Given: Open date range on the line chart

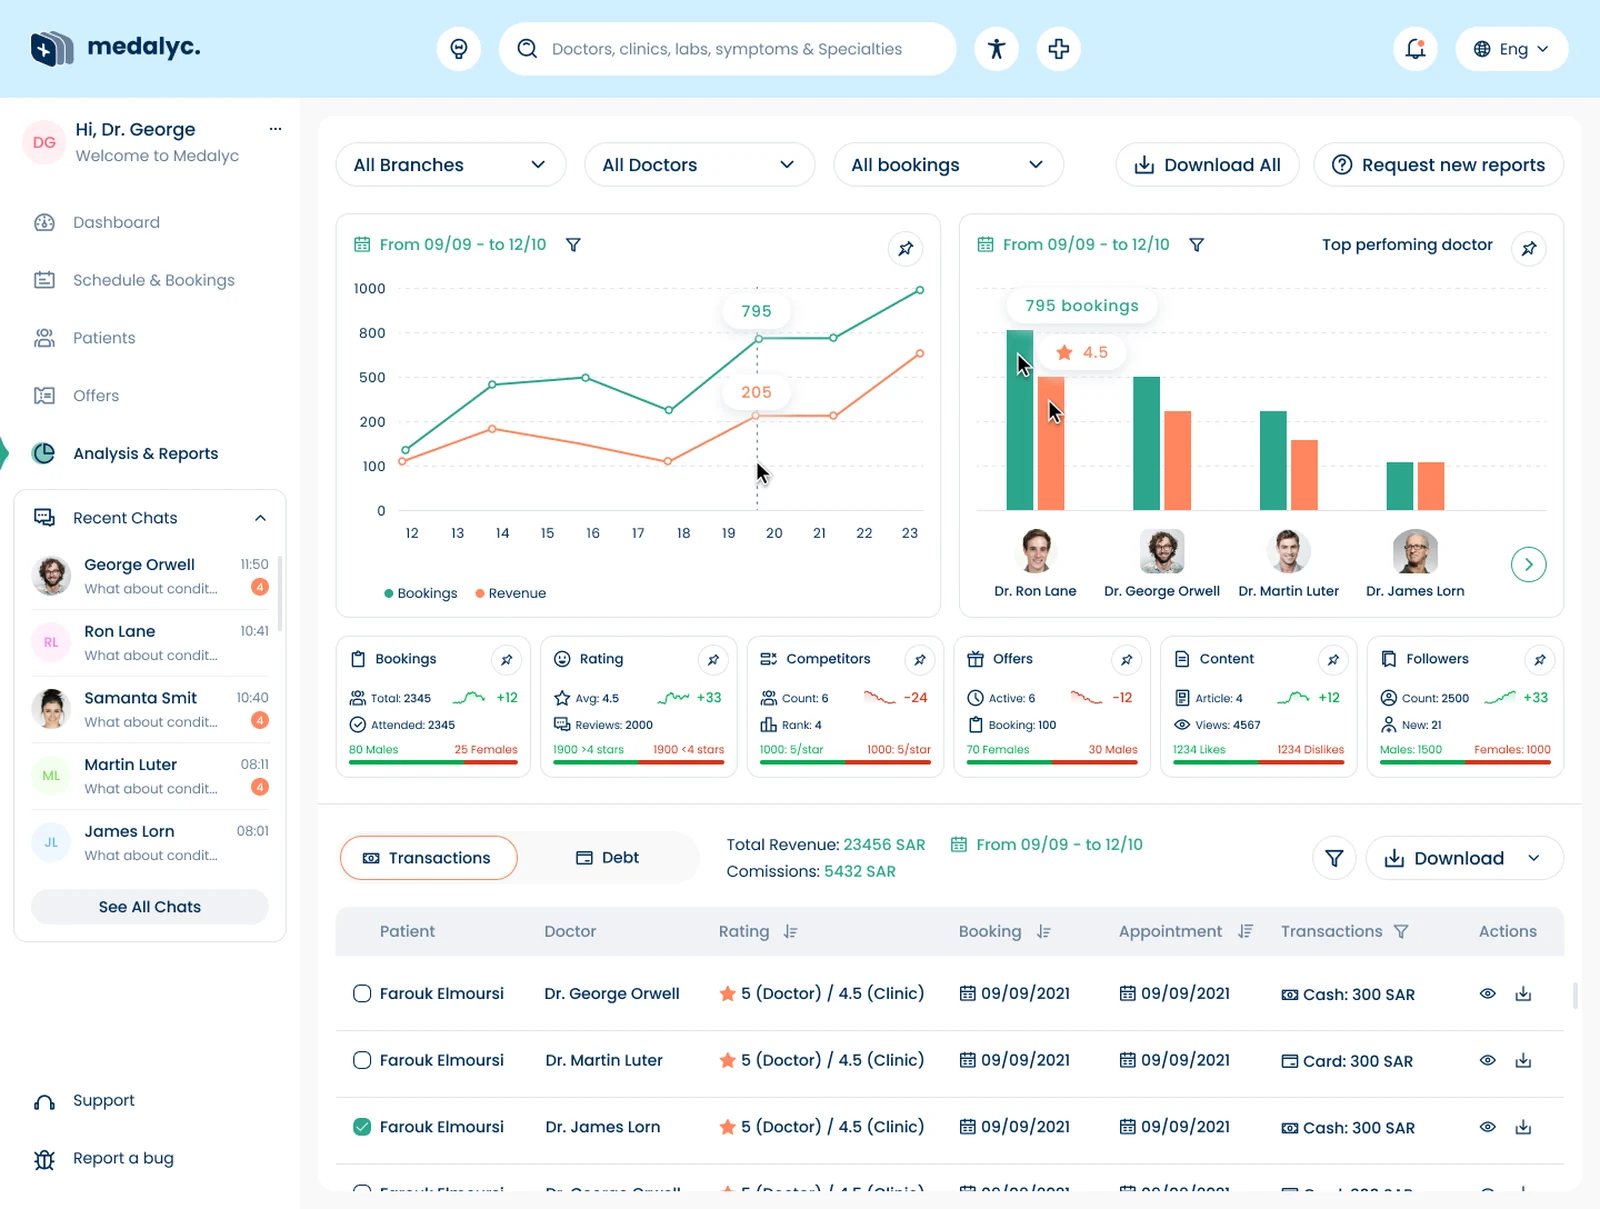Looking at the screenshot, I should coord(451,245).
